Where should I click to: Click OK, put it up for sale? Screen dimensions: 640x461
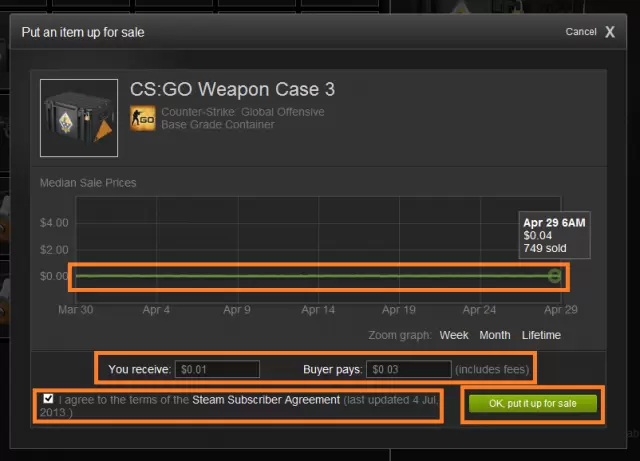pyautogui.click(x=533, y=403)
